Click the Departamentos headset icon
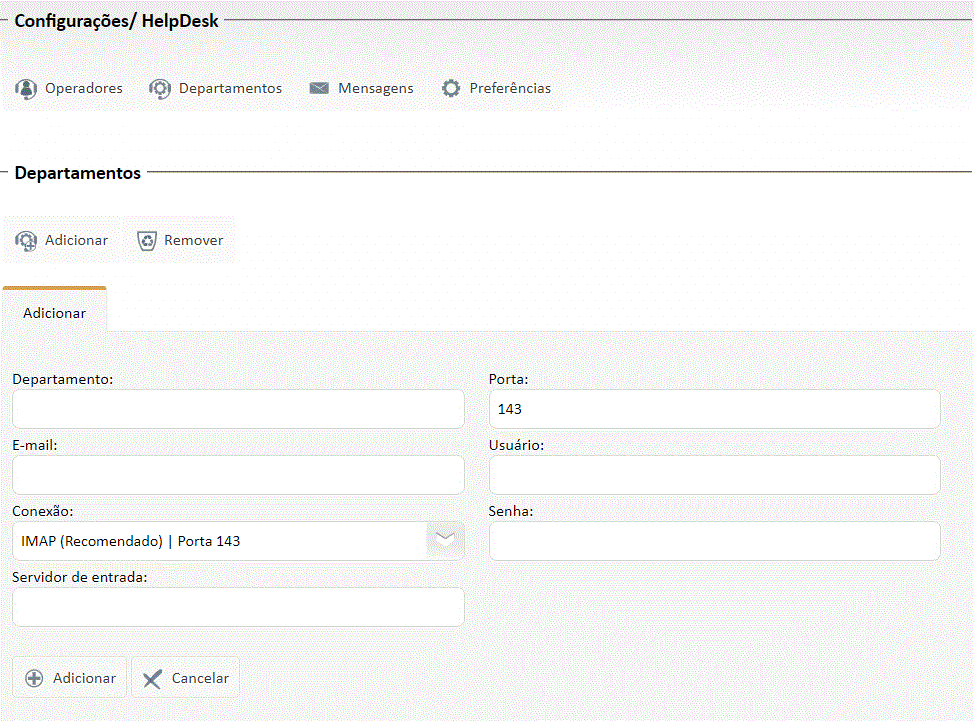Viewport: 974px width, 721px height. pos(160,89)
